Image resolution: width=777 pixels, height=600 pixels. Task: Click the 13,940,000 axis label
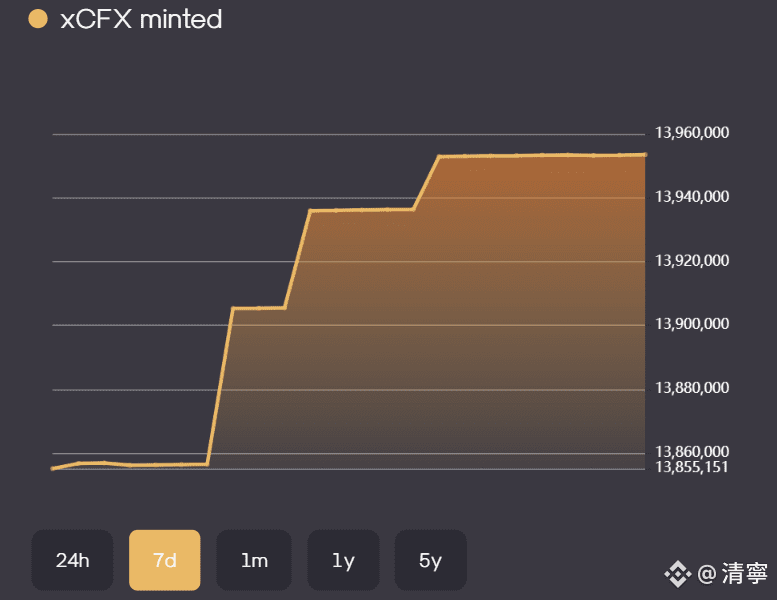pos(692,197)
